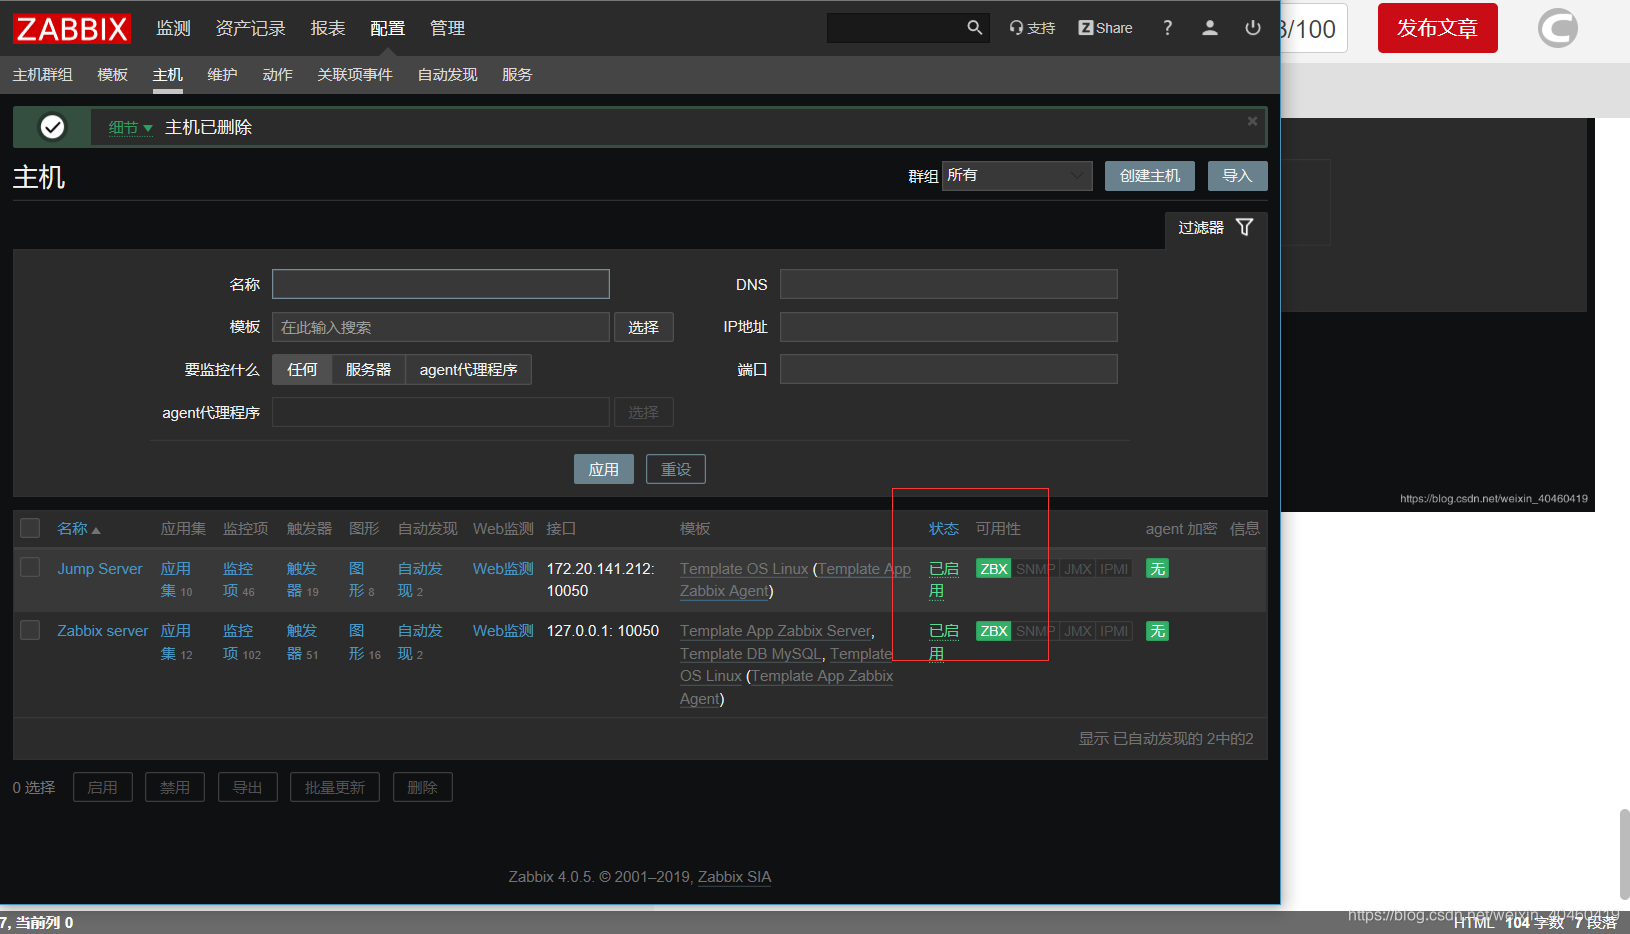Click the top search box
This screenshot has height=934, width=1630.
[x=896, y=28]
